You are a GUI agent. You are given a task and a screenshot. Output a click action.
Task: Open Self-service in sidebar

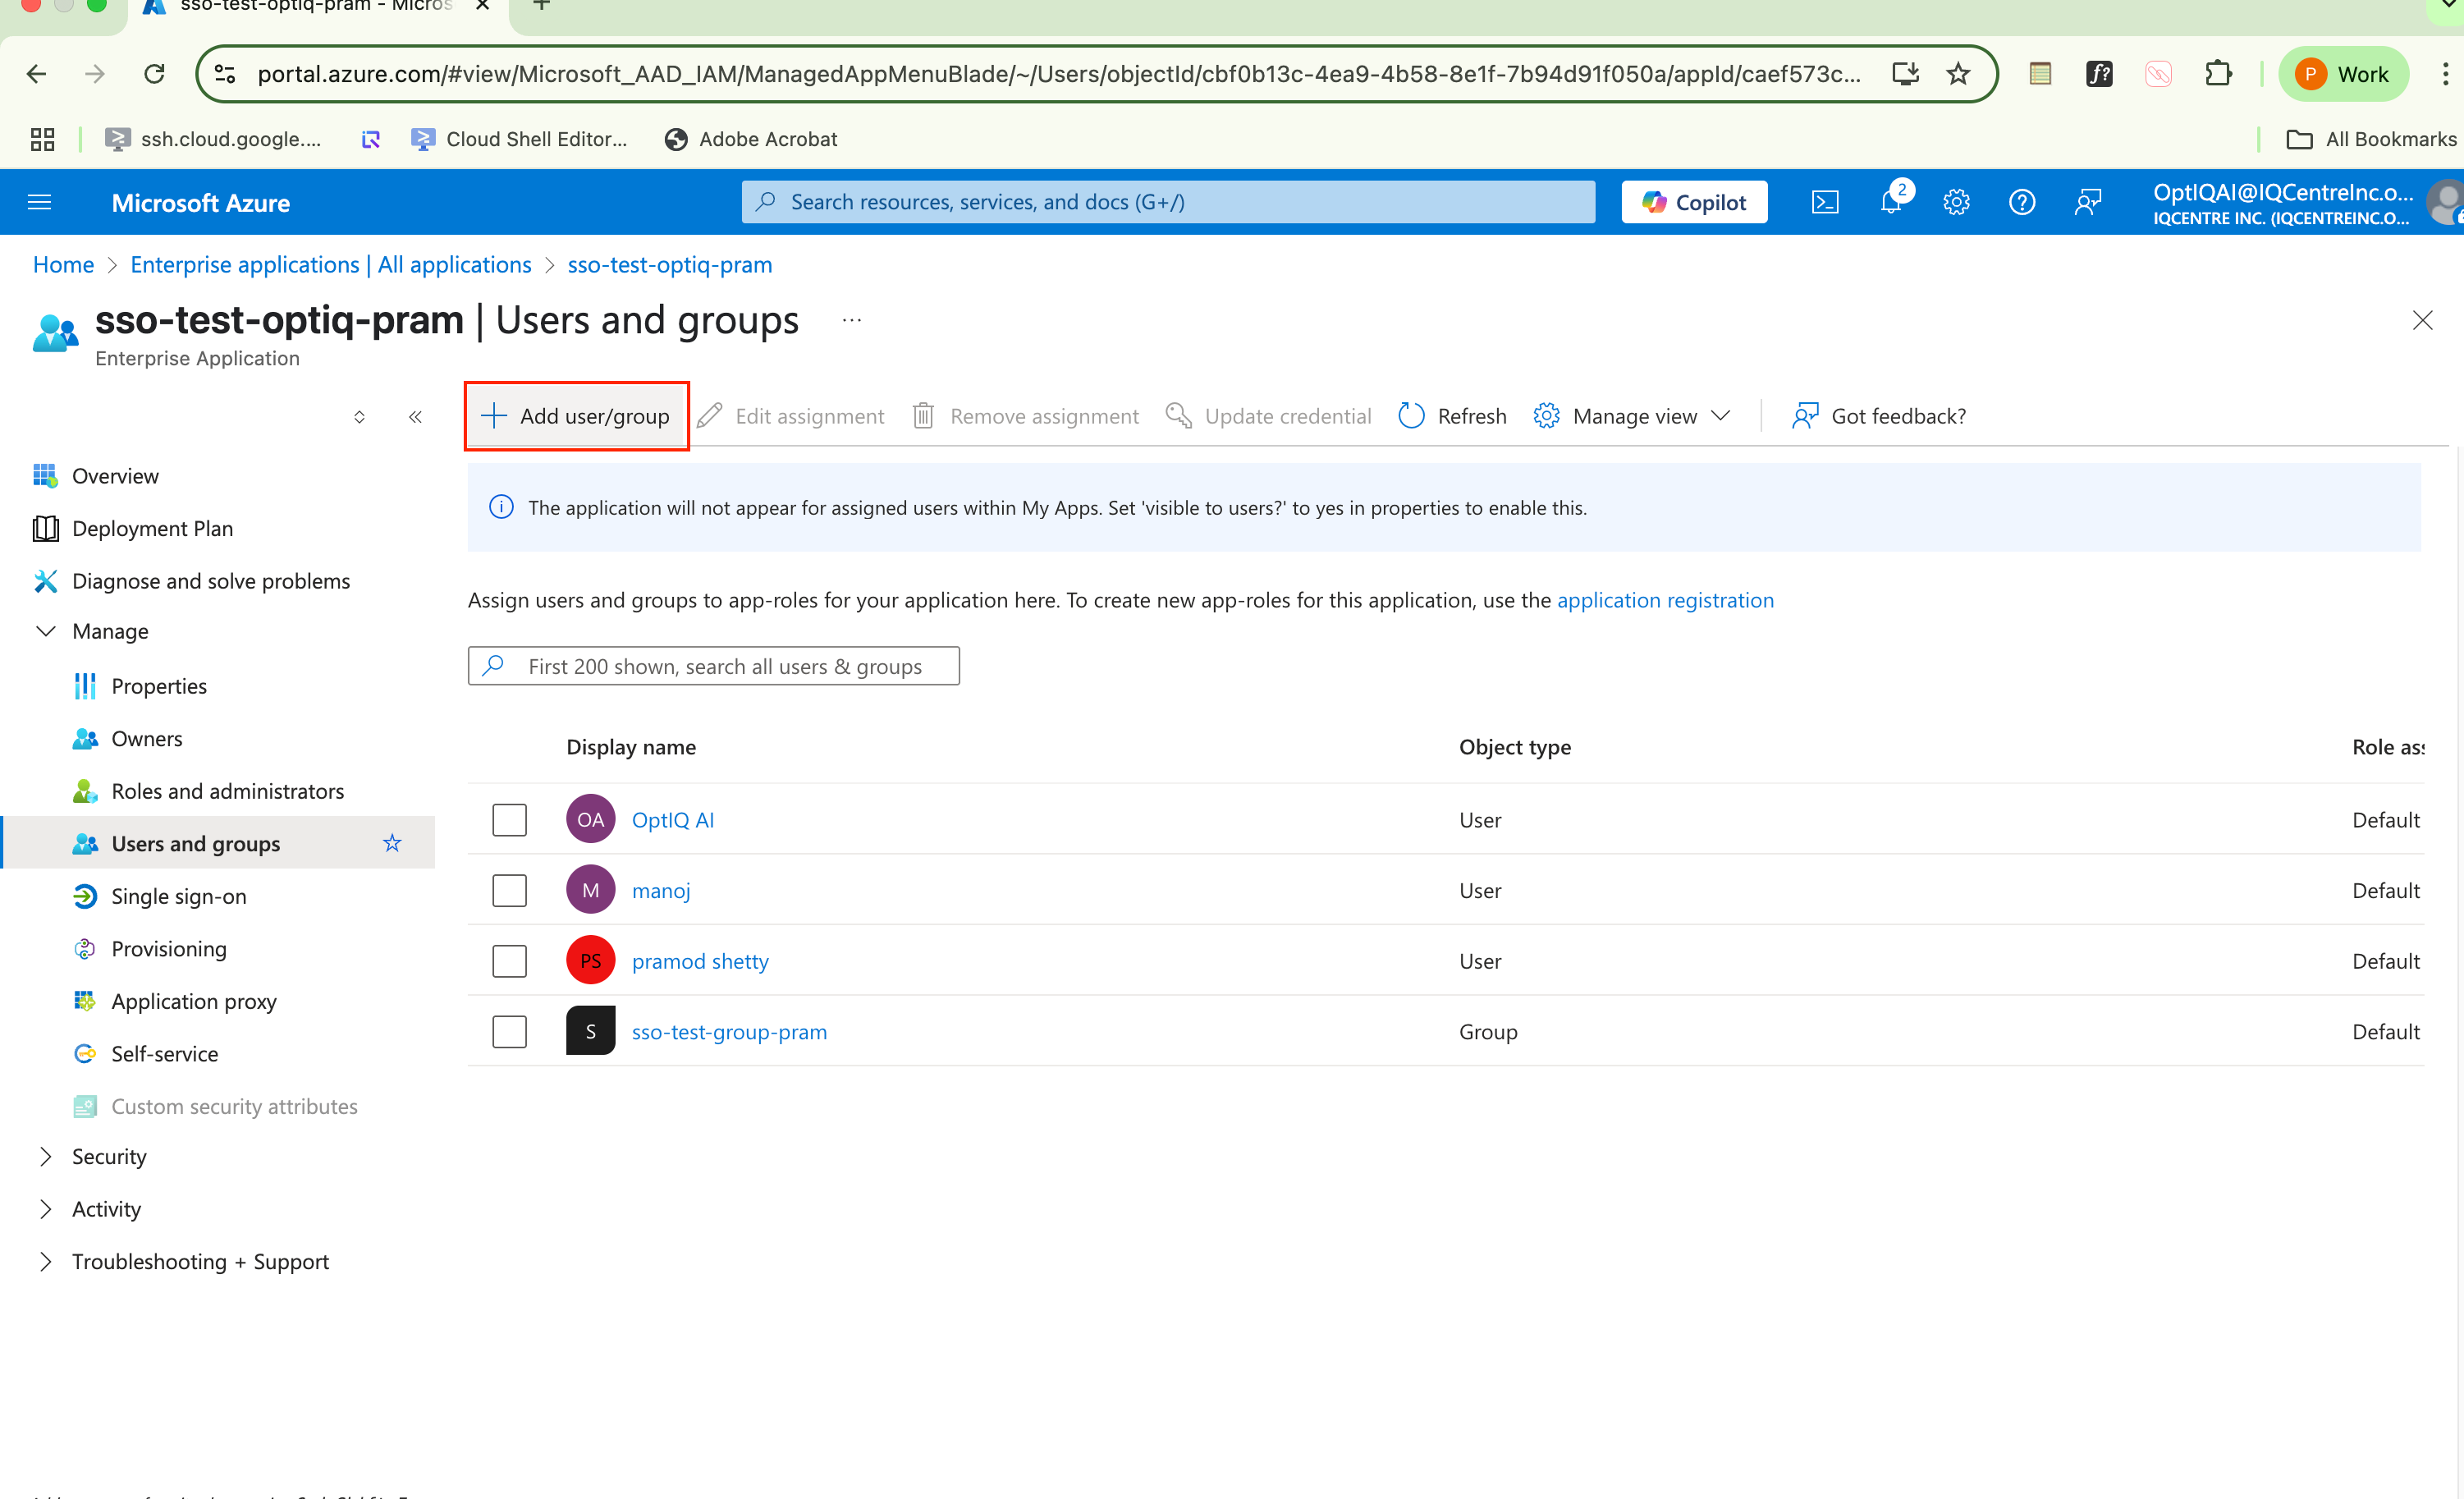pyautogui.click(x=164, y=1053)
